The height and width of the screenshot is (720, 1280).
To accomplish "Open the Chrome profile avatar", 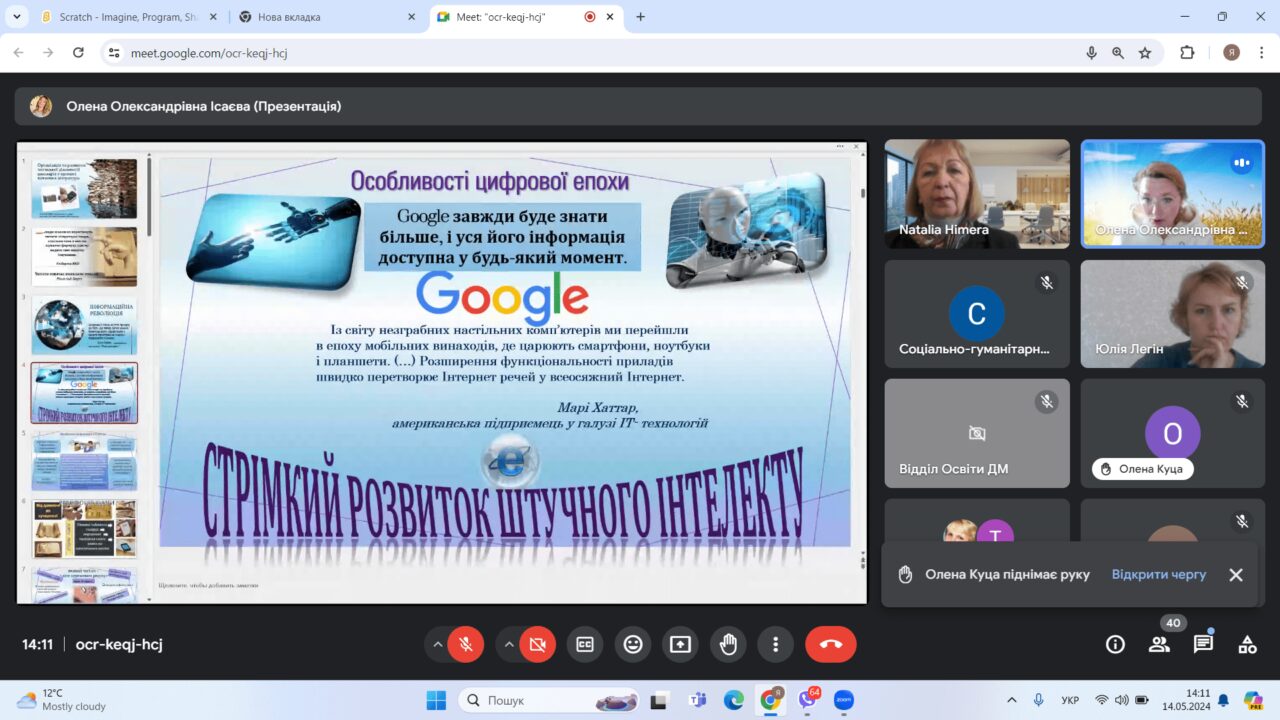I will click(x=1231, y=52).
